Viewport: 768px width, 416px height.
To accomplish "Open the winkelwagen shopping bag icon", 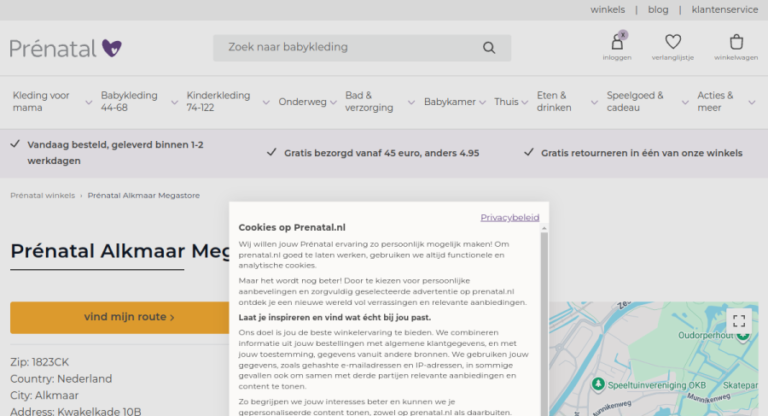I will tap(736, 42).
